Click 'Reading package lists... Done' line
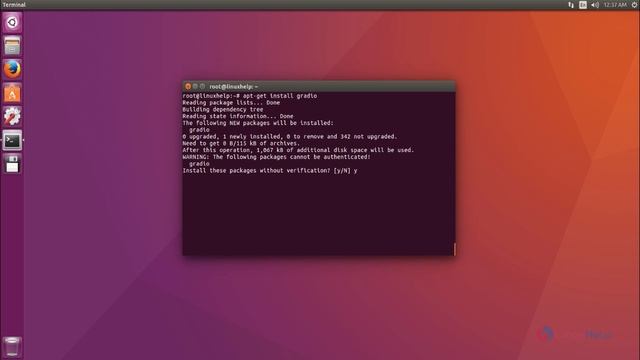The image size is (640, 360). tap(231, 103)
